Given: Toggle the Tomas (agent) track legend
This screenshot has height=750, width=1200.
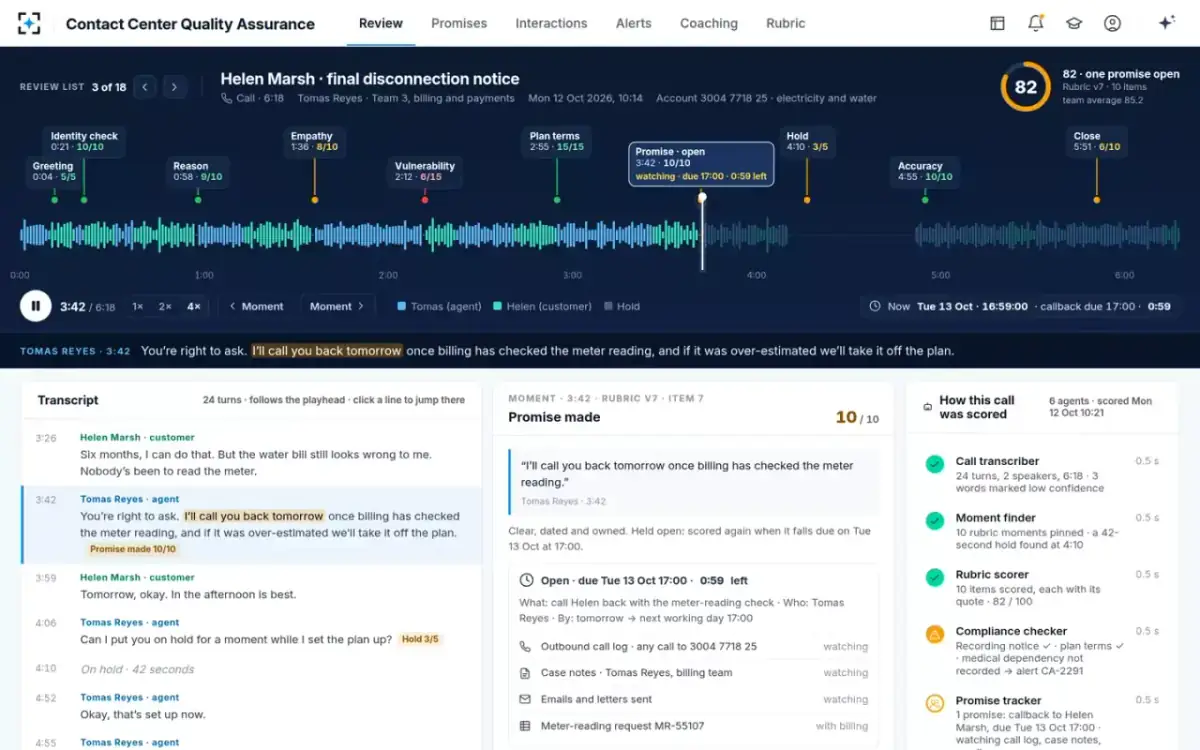Looking at the screenshot, I should point(439,306).
